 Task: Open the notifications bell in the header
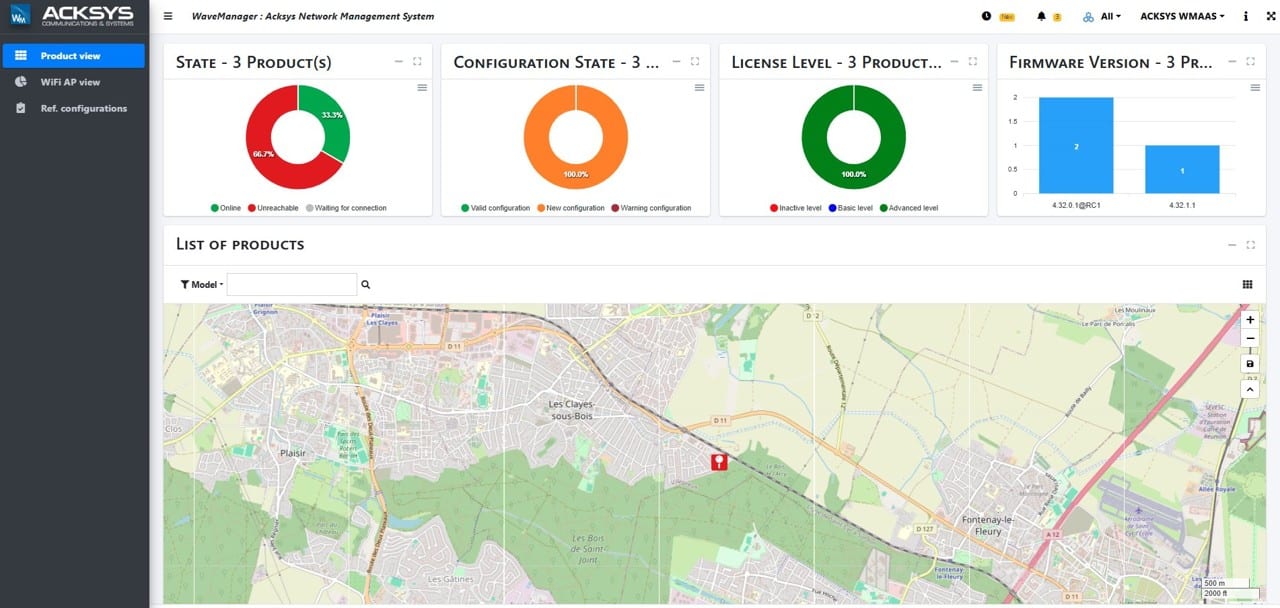(x=1040, y=16)
